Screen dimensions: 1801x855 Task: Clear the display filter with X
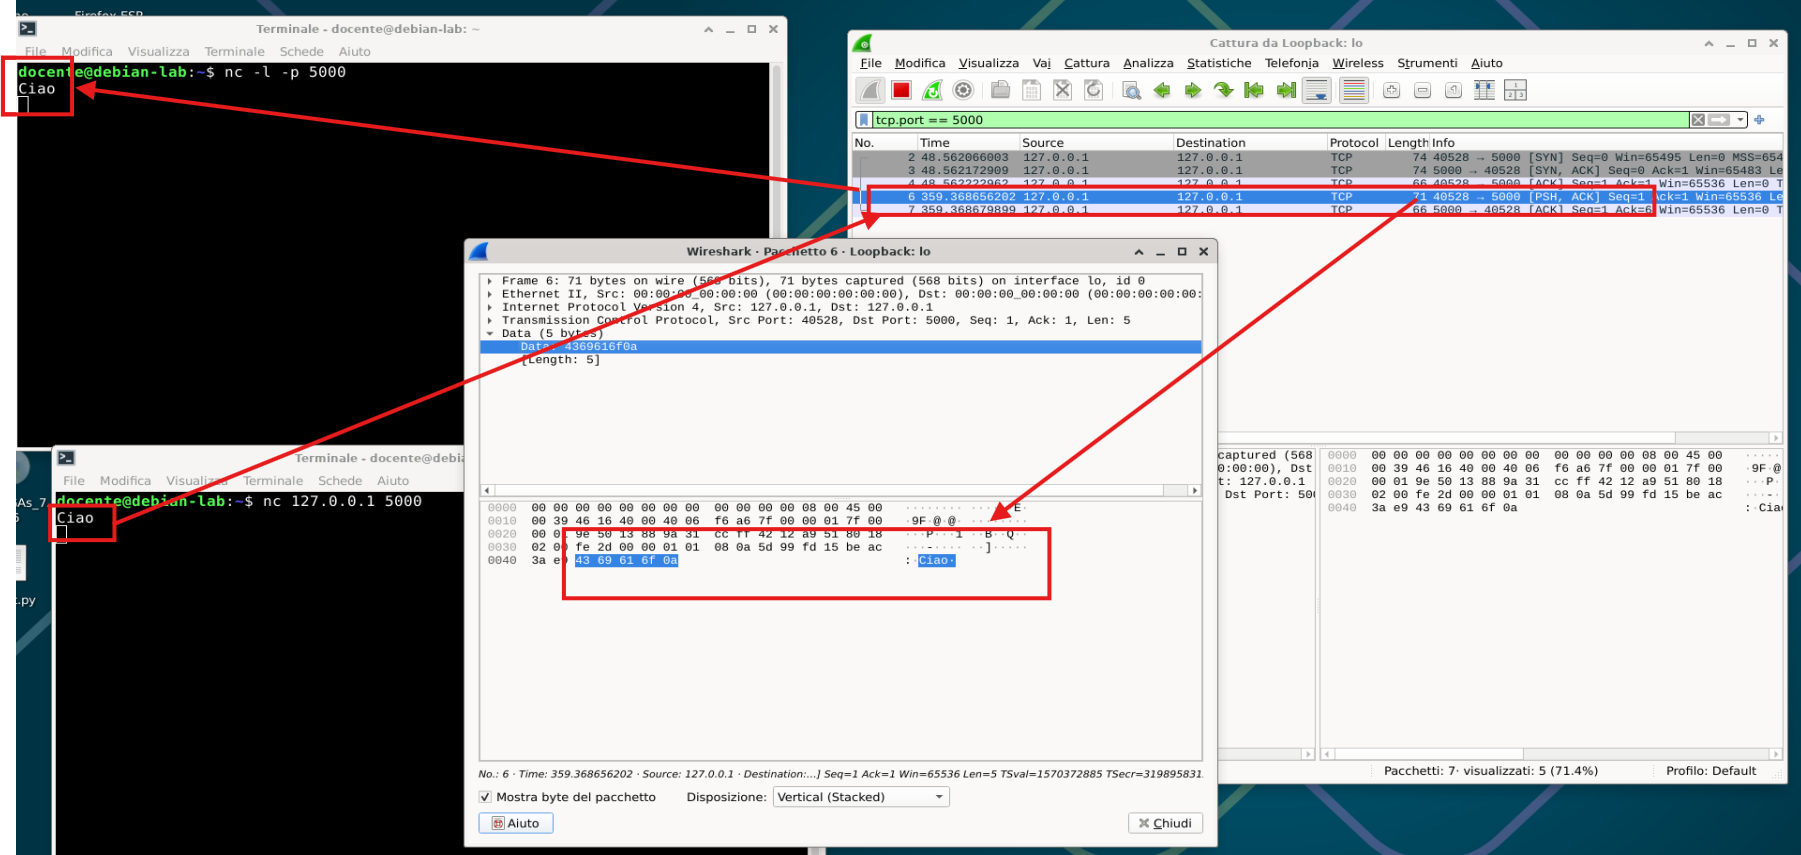click(1698, 120)
